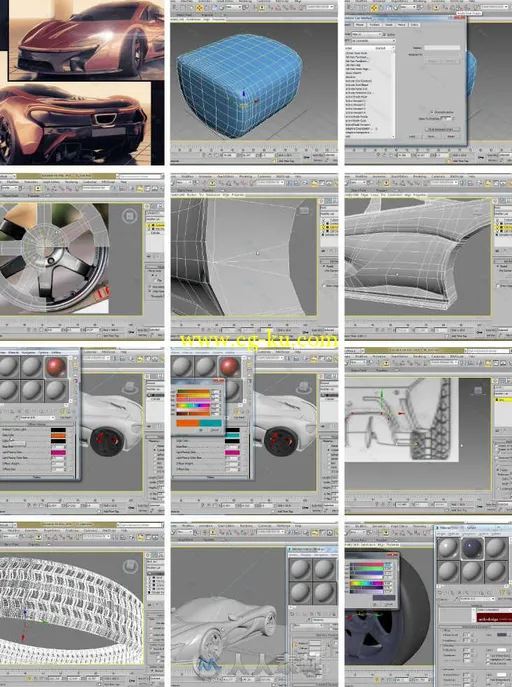Screen dimensions: 512x687
Task: Select red sphere slot in orange car paint editor
Action: pos(56,367)
